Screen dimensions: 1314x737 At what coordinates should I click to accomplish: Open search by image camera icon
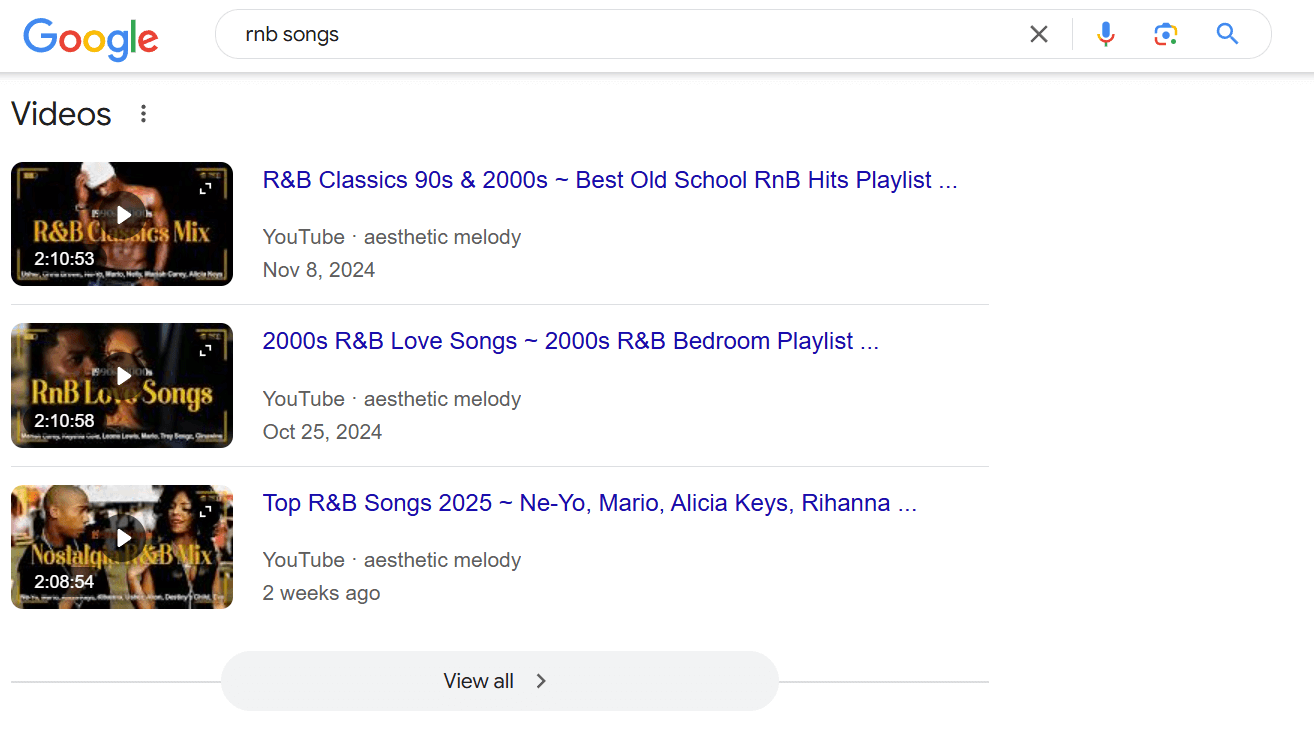click(1165, 35)
